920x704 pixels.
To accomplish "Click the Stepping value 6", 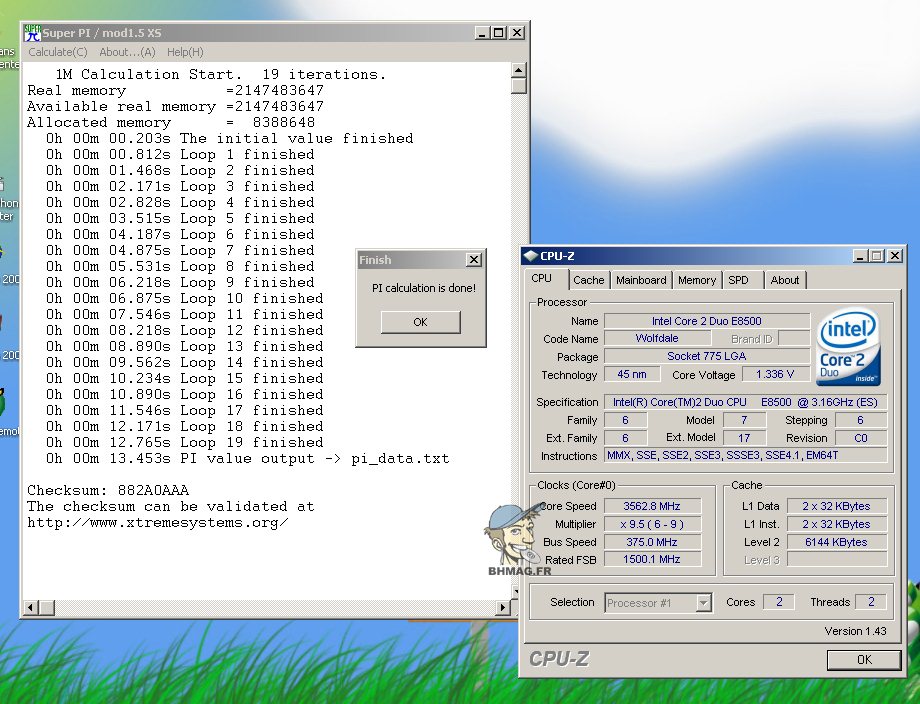I will click(861, 420).
